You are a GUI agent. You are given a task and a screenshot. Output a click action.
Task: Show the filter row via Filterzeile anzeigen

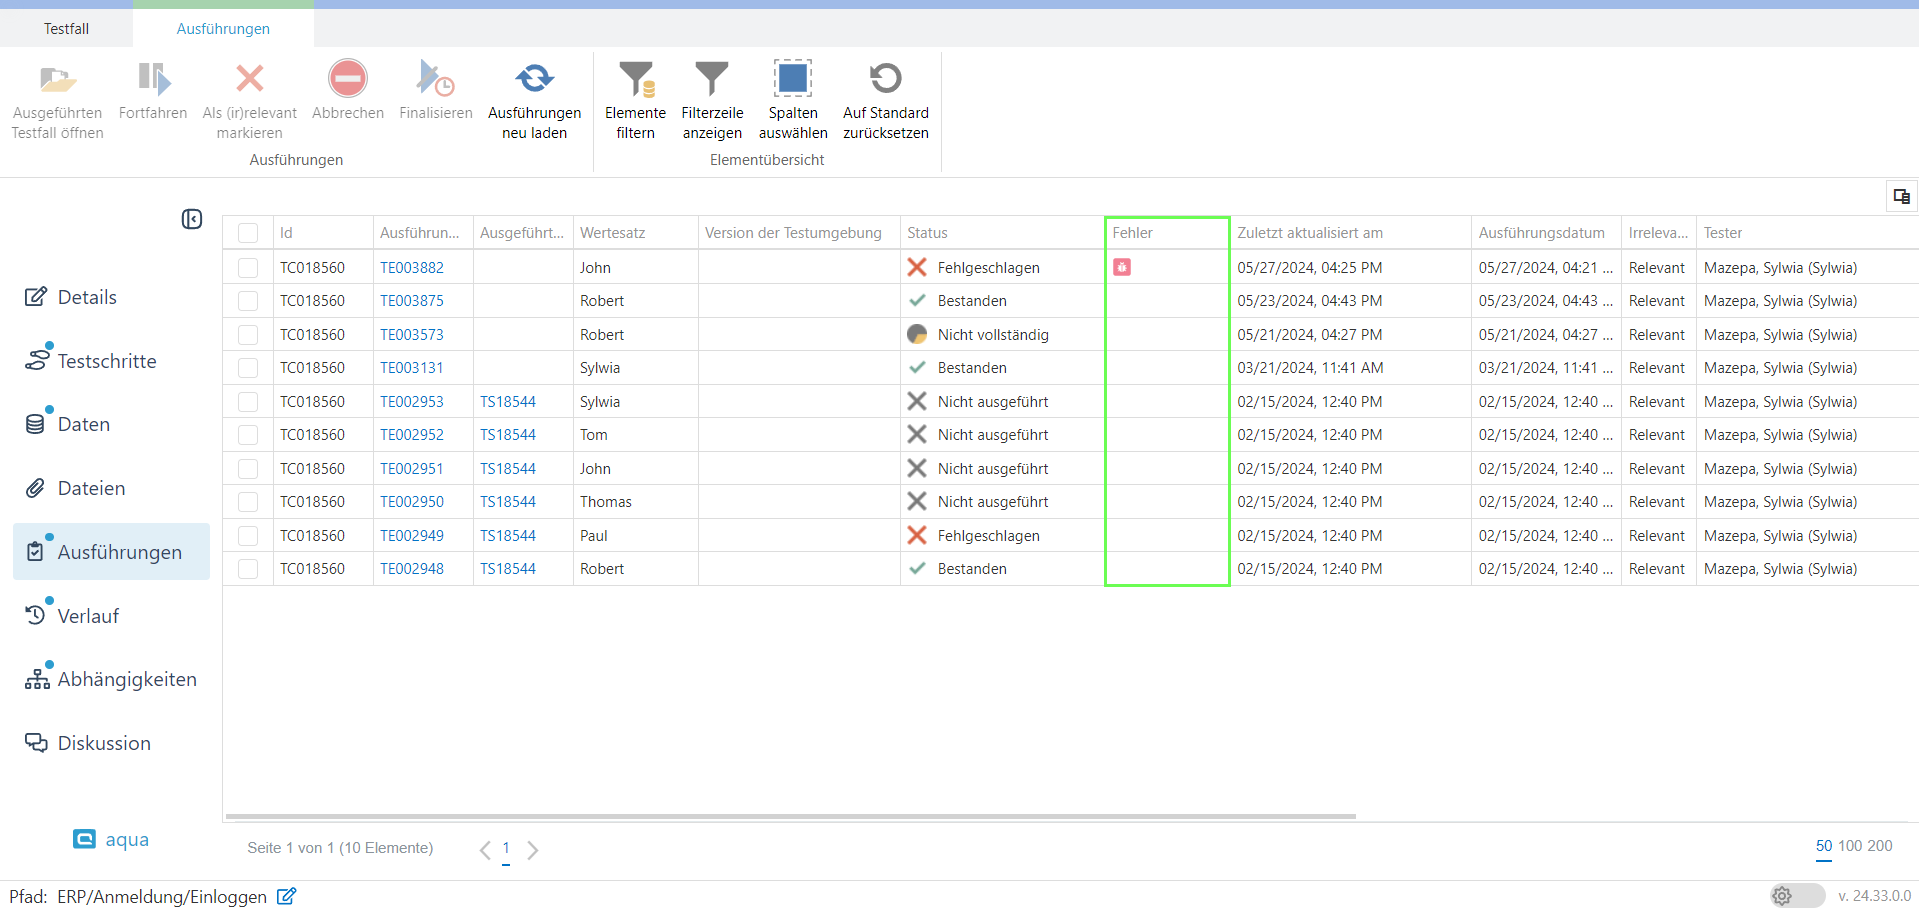[x=712, y=79]
